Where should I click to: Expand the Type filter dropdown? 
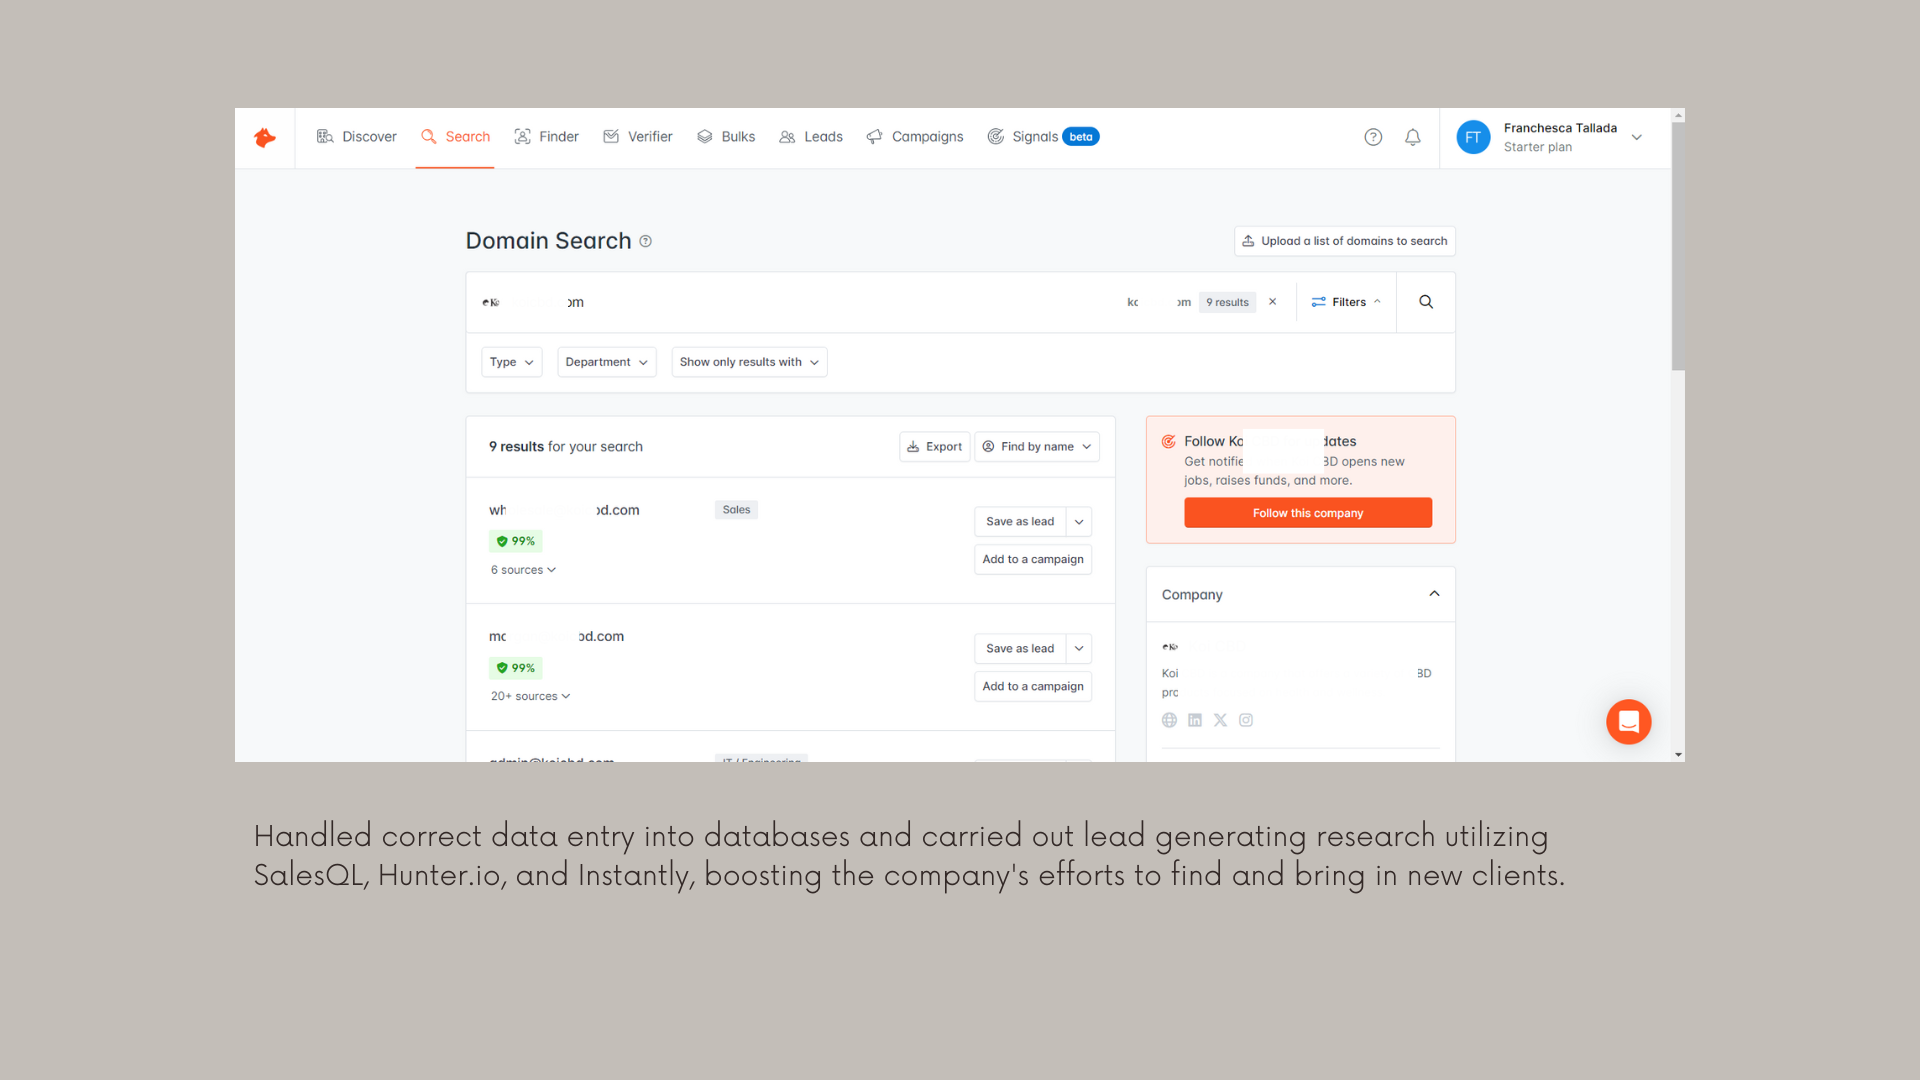click(x=511, y=362)
